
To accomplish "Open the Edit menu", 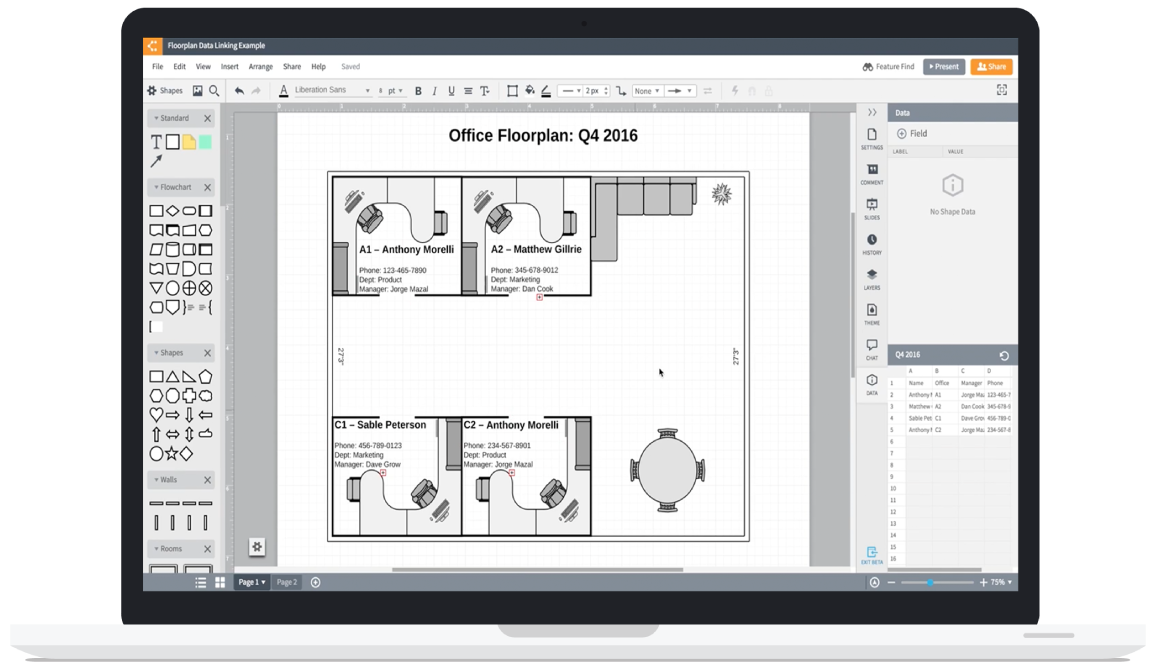I will [x=180, y=67].
